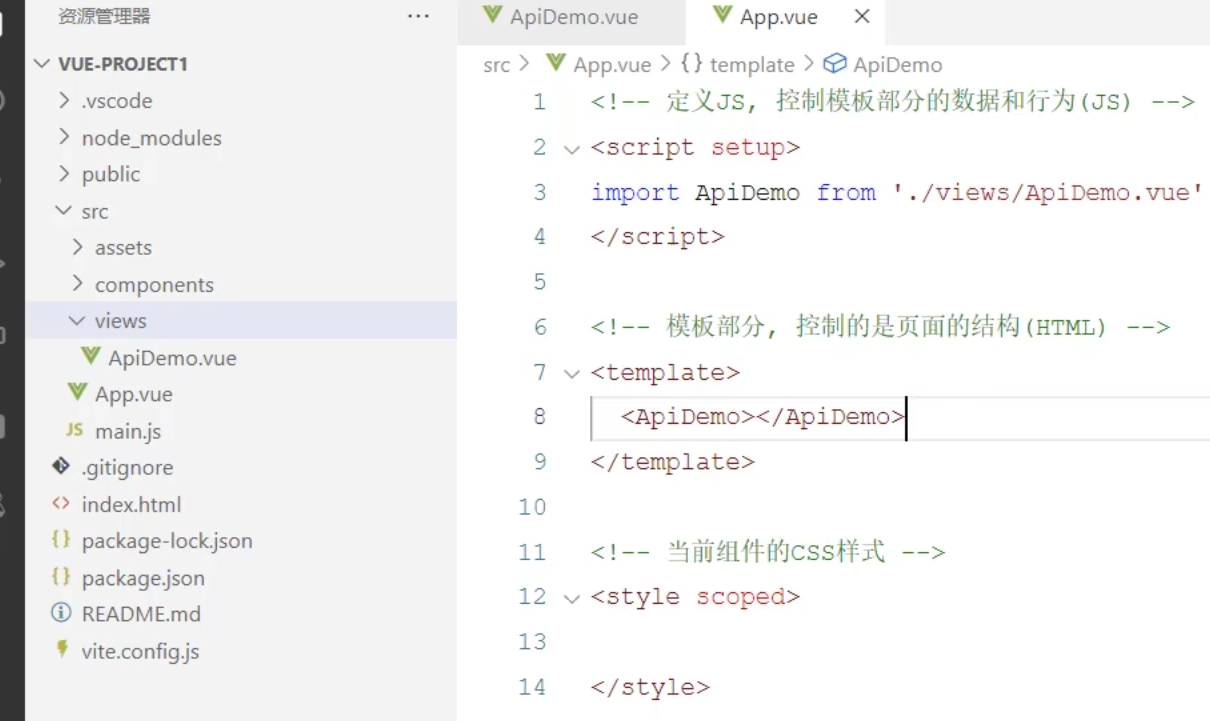Click the closing </style> tag
This screenshot has width=1210, height=721.
point(650,687)
